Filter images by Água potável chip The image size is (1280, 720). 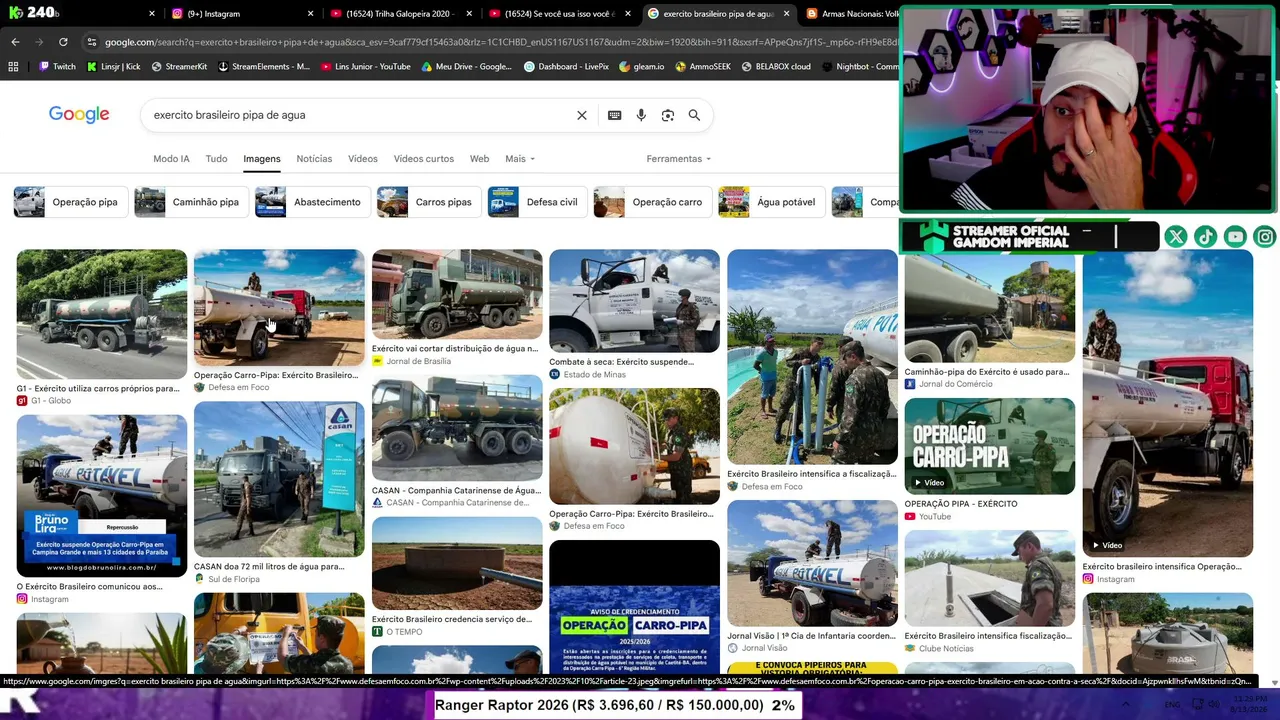coord(771,202)
